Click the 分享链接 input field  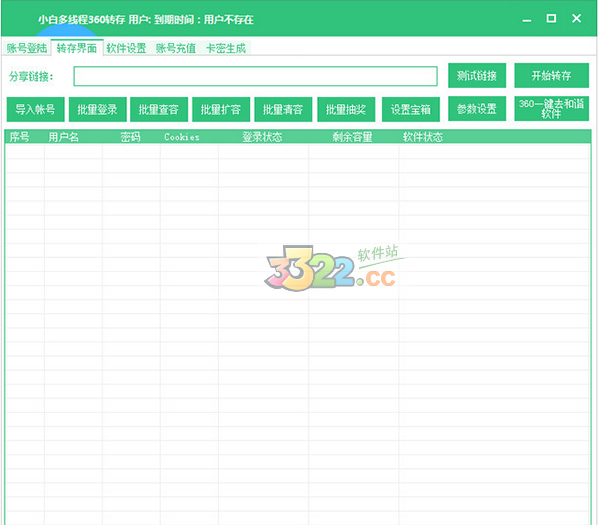point(256,76)
